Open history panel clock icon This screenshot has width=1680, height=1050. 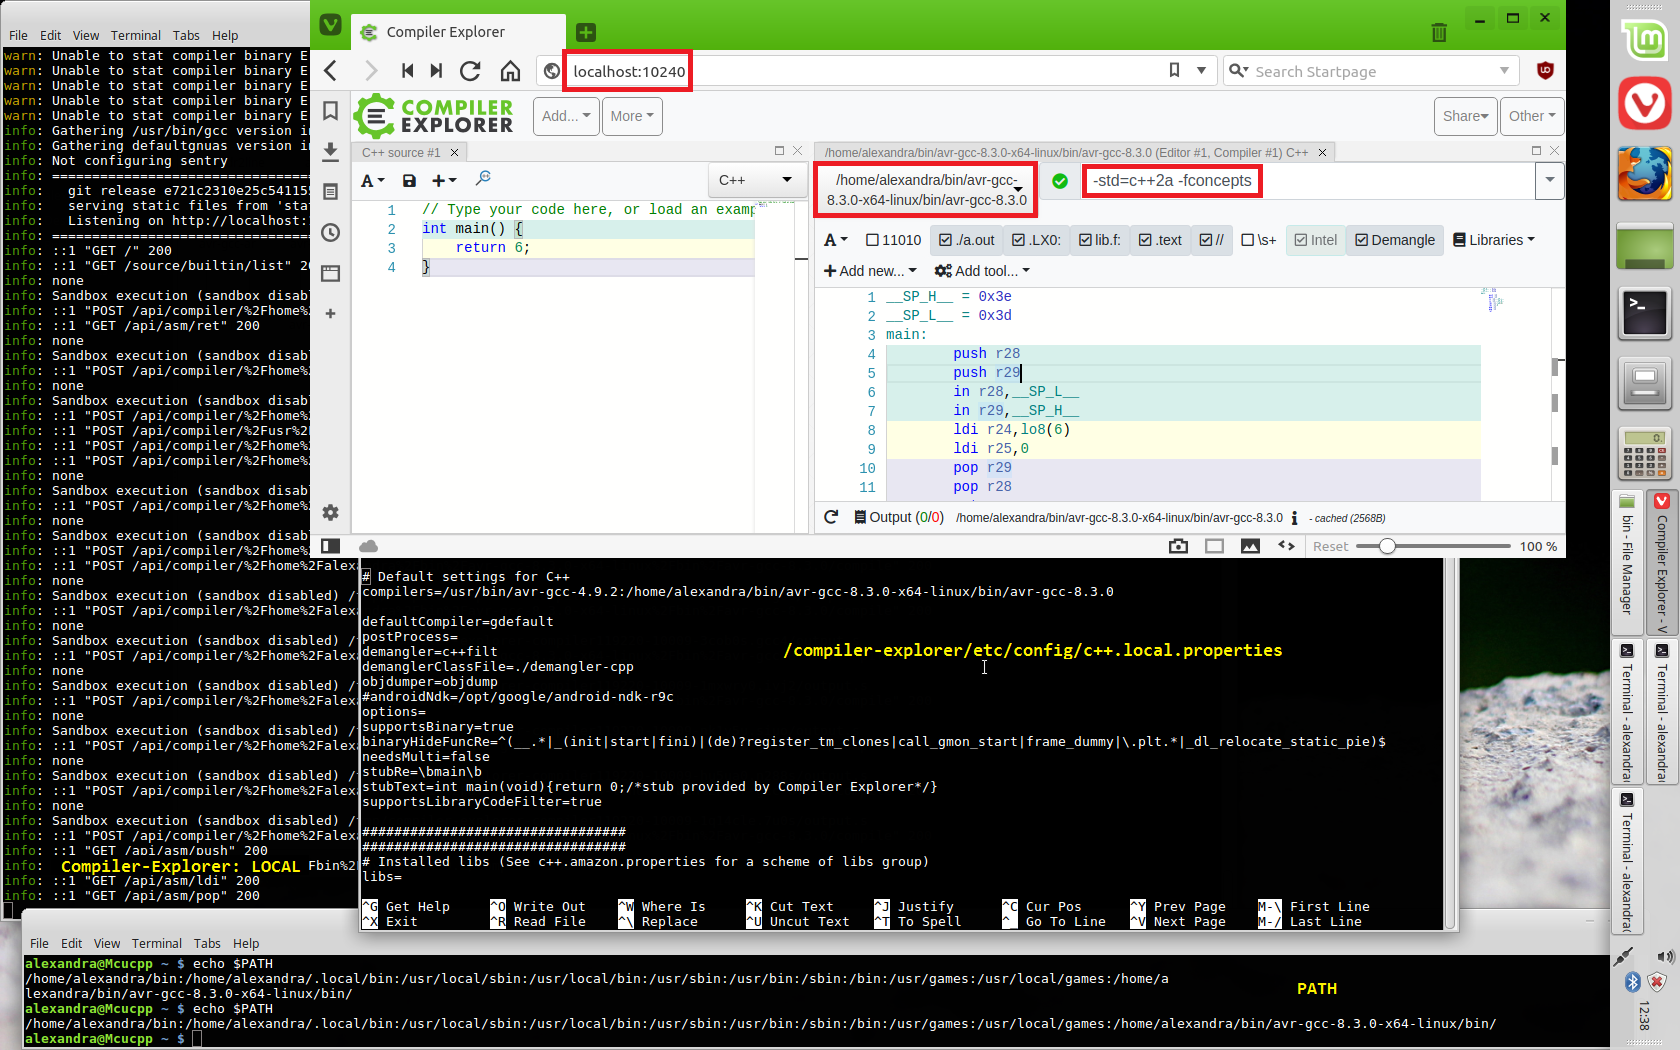point(331,233)
